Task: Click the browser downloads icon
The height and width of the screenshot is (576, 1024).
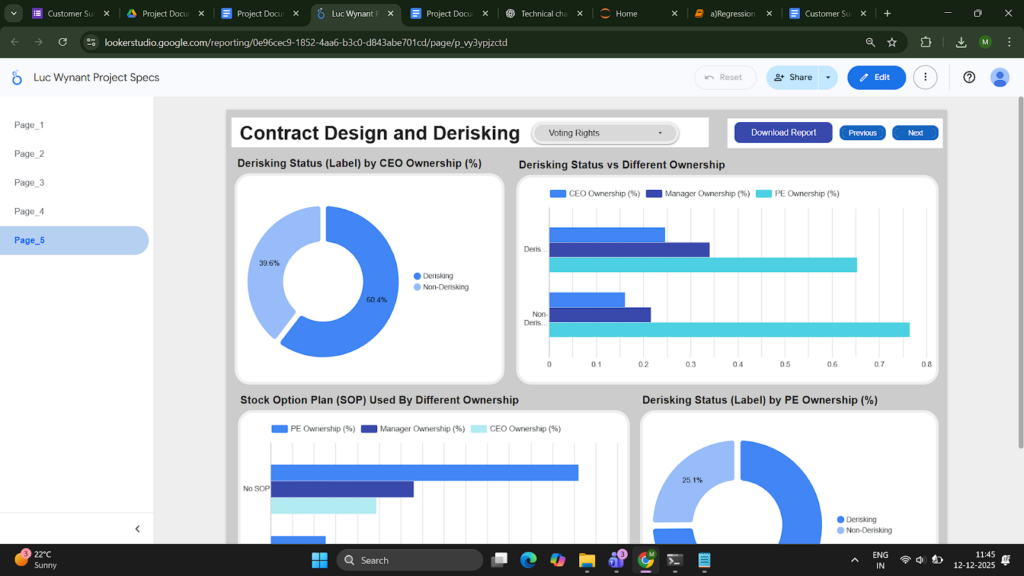Action: (961, 43)
